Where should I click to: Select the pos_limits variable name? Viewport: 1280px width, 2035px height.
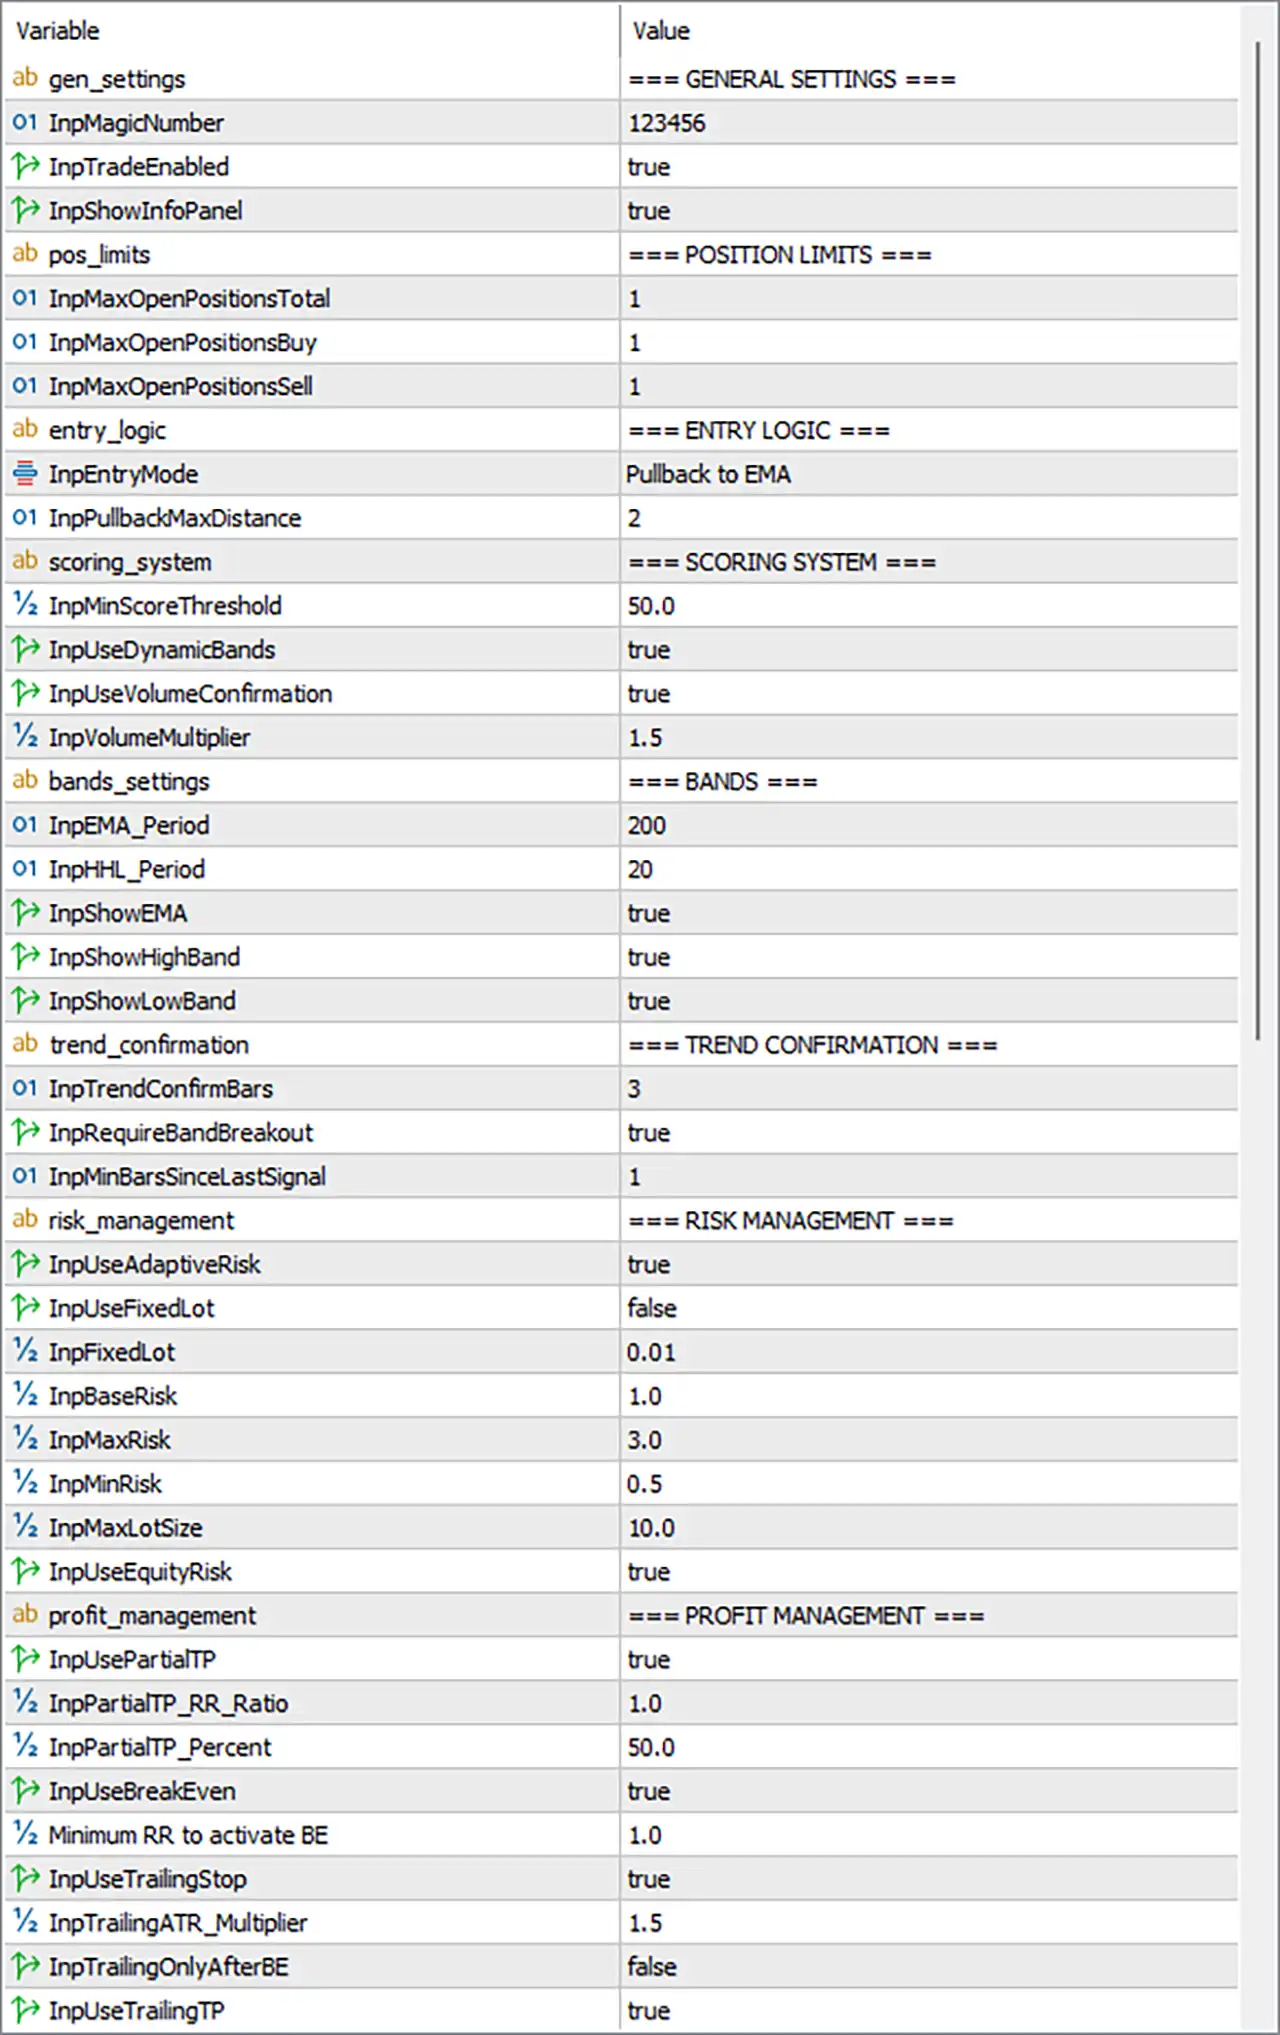tap(99, 255)
